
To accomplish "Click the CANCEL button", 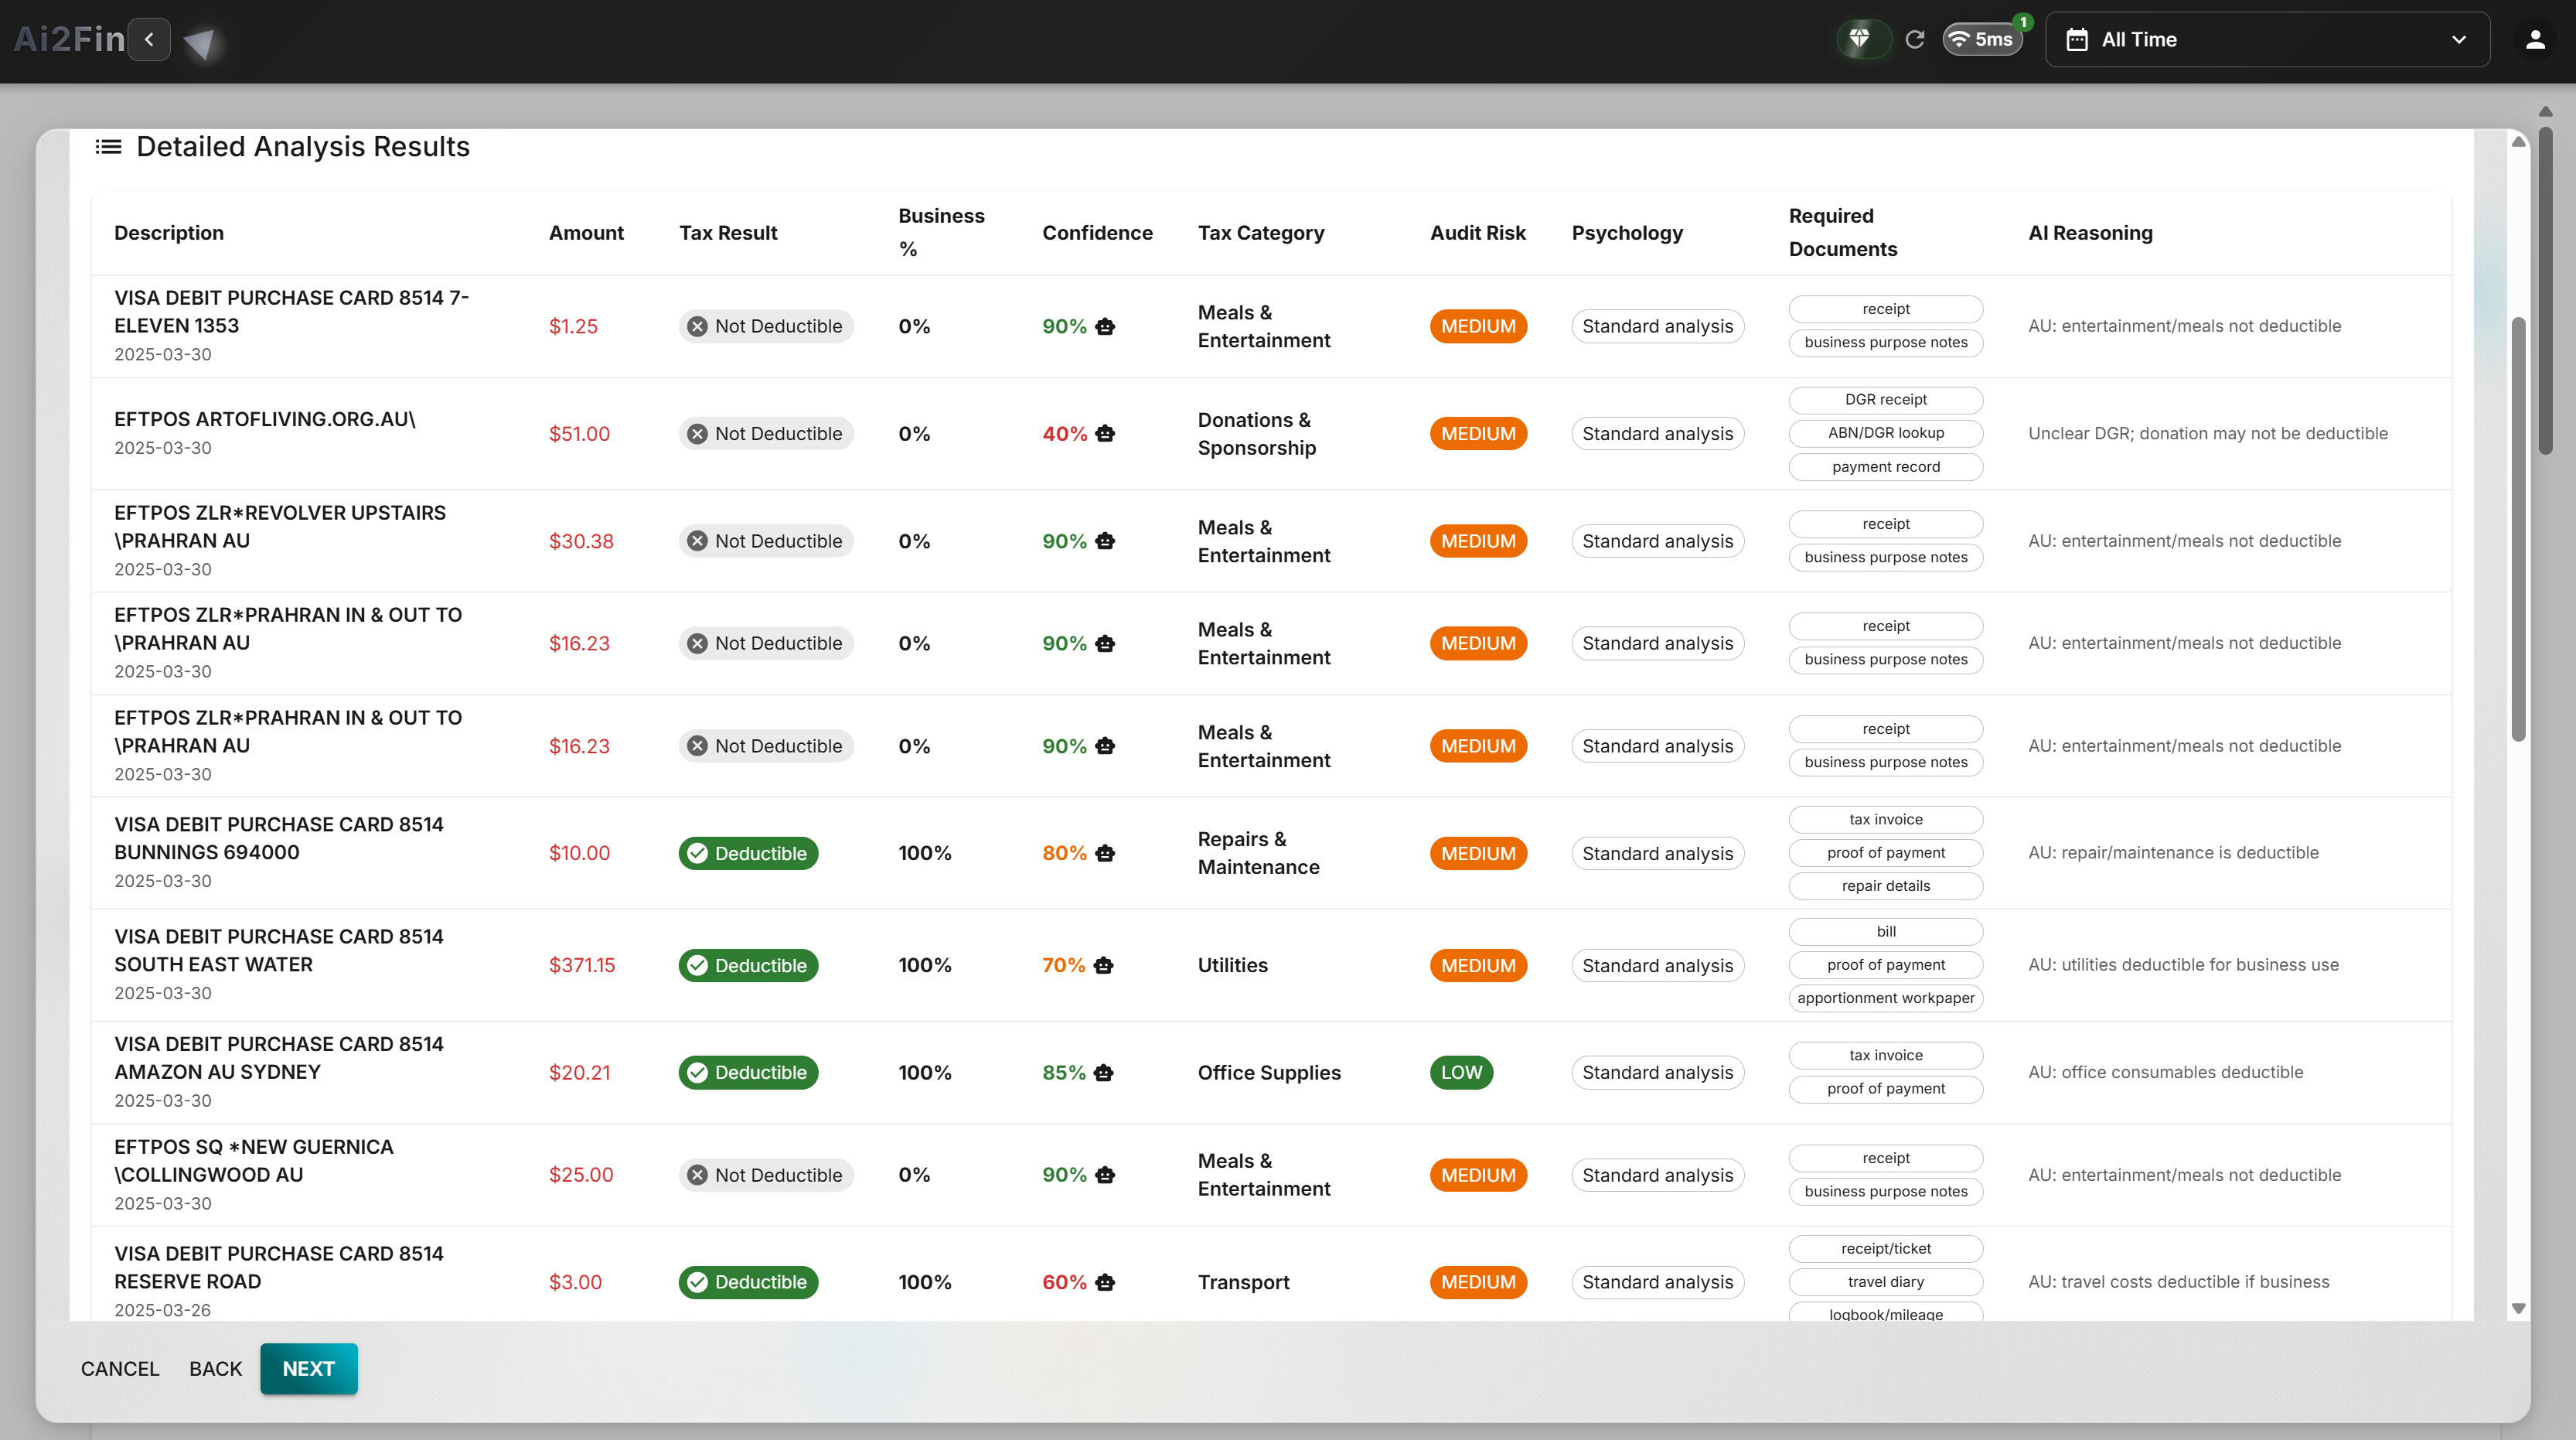I will 119,1368.
